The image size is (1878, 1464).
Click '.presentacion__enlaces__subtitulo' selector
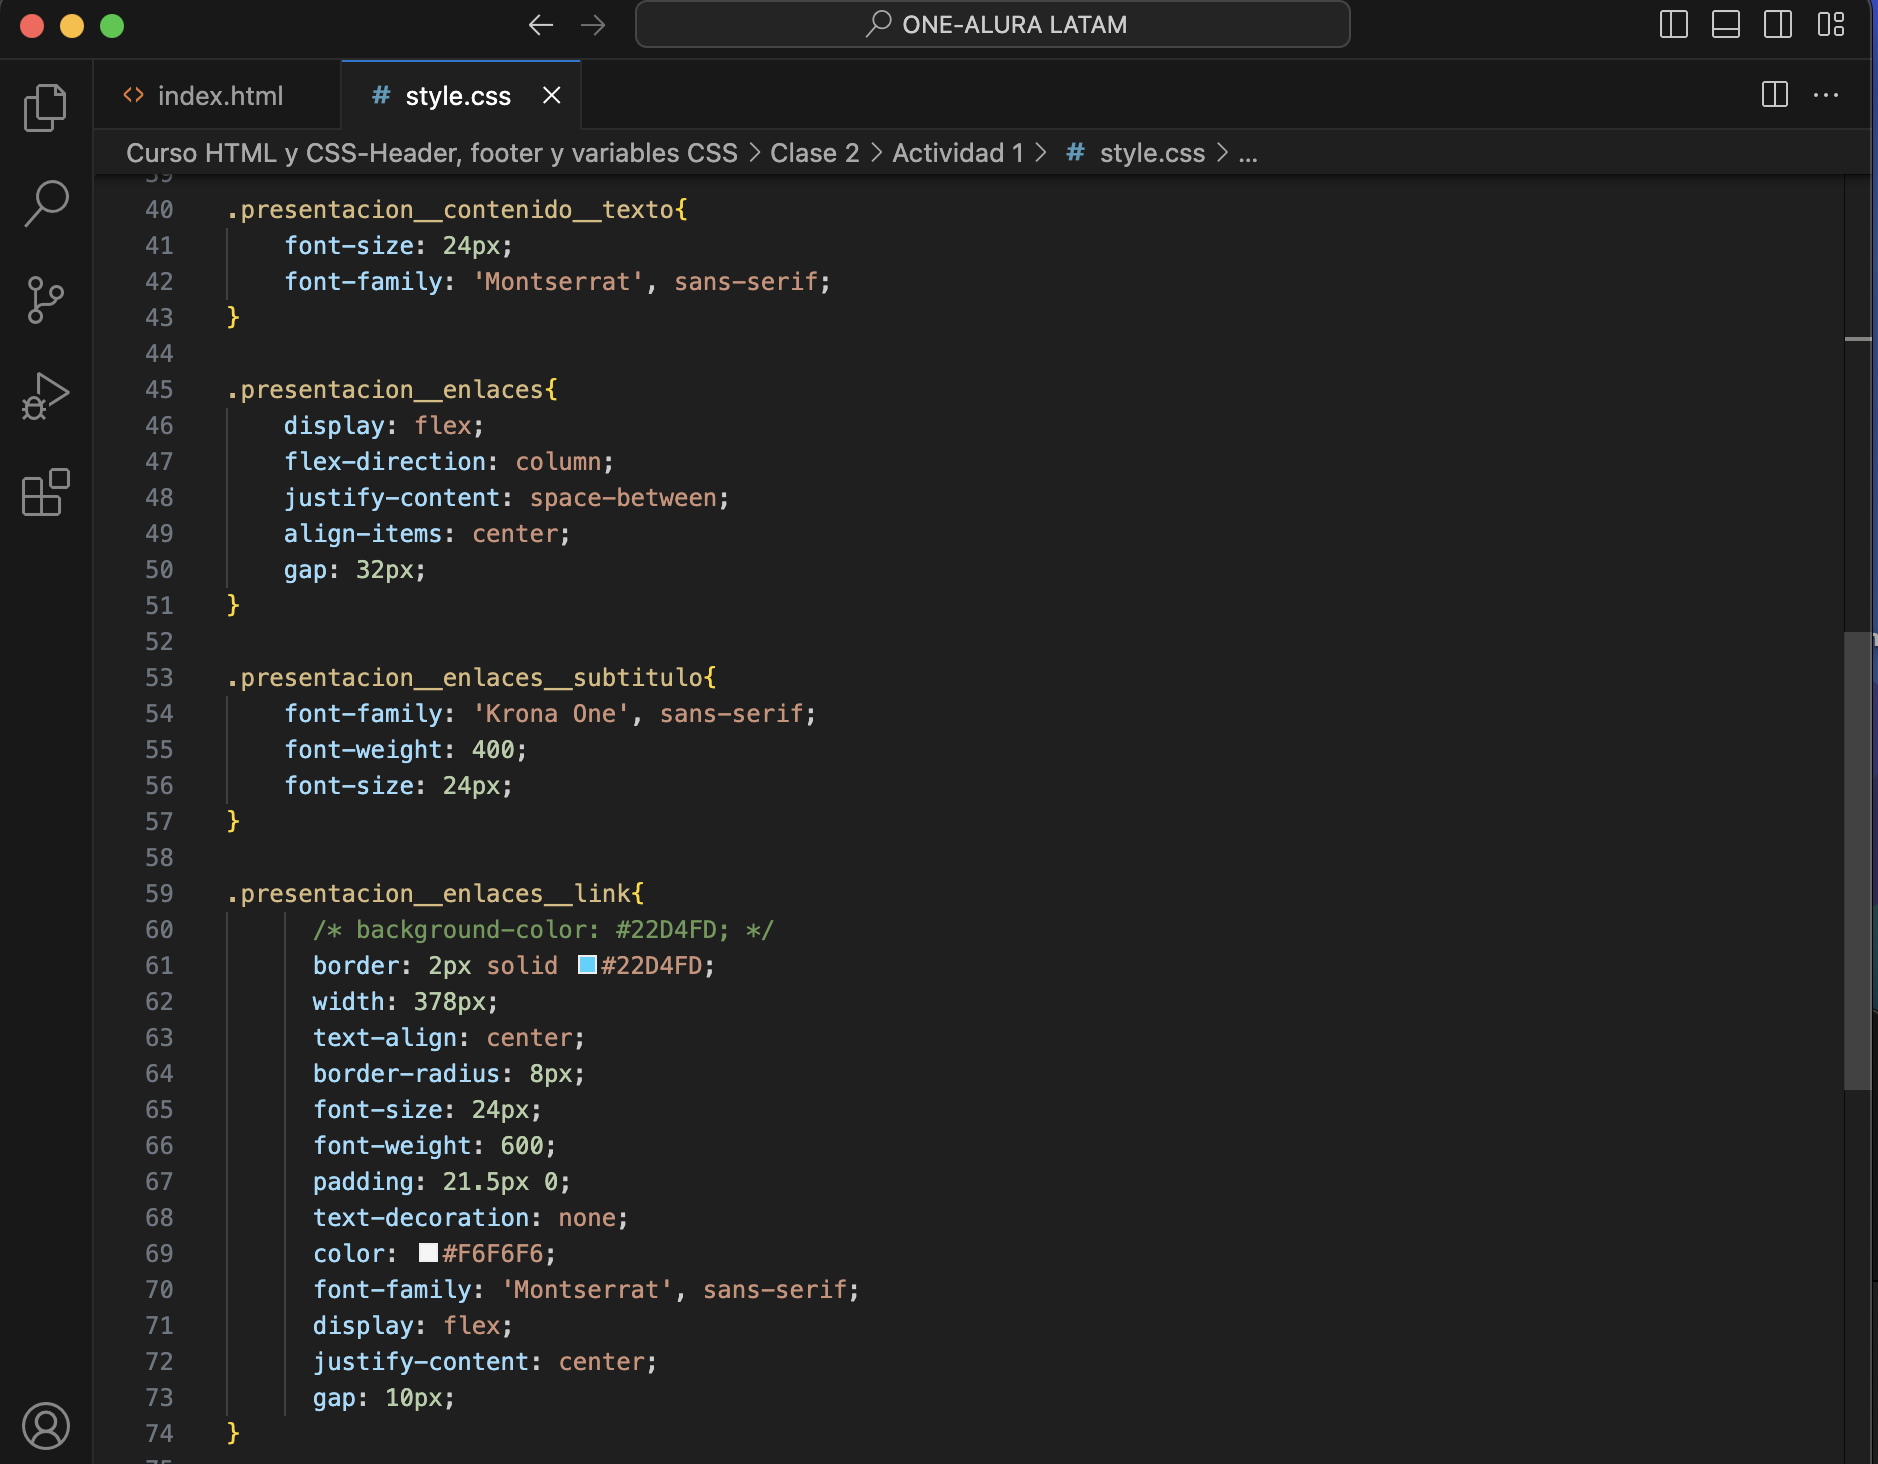pyautogui.click(x=465, y=677)
